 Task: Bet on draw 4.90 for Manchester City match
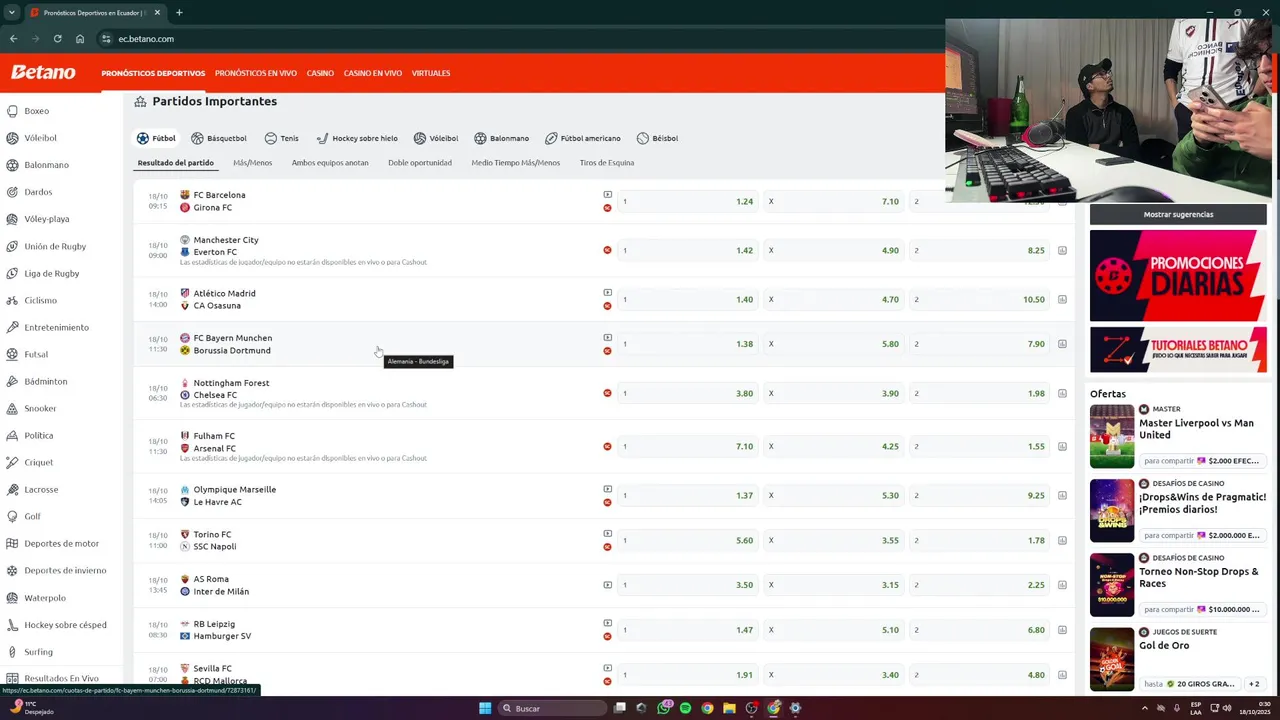(x=834, y=251)
